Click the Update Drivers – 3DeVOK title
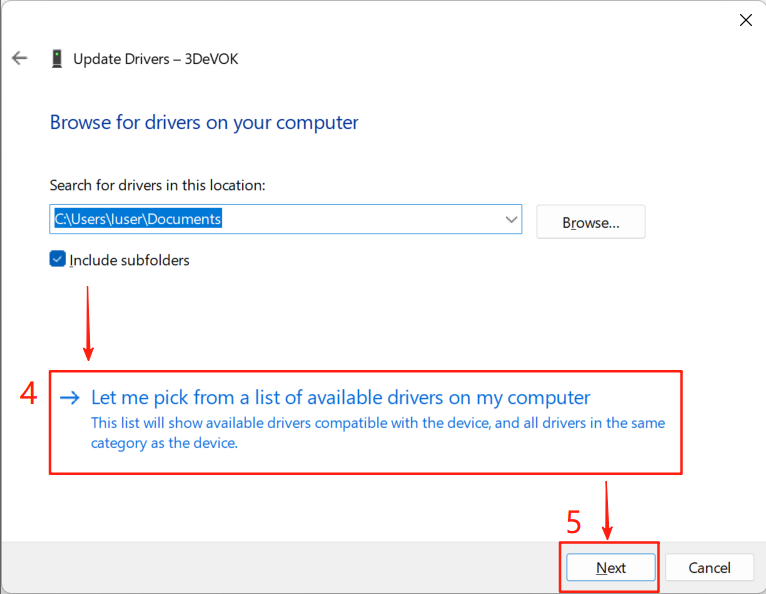 coord(155,59)
